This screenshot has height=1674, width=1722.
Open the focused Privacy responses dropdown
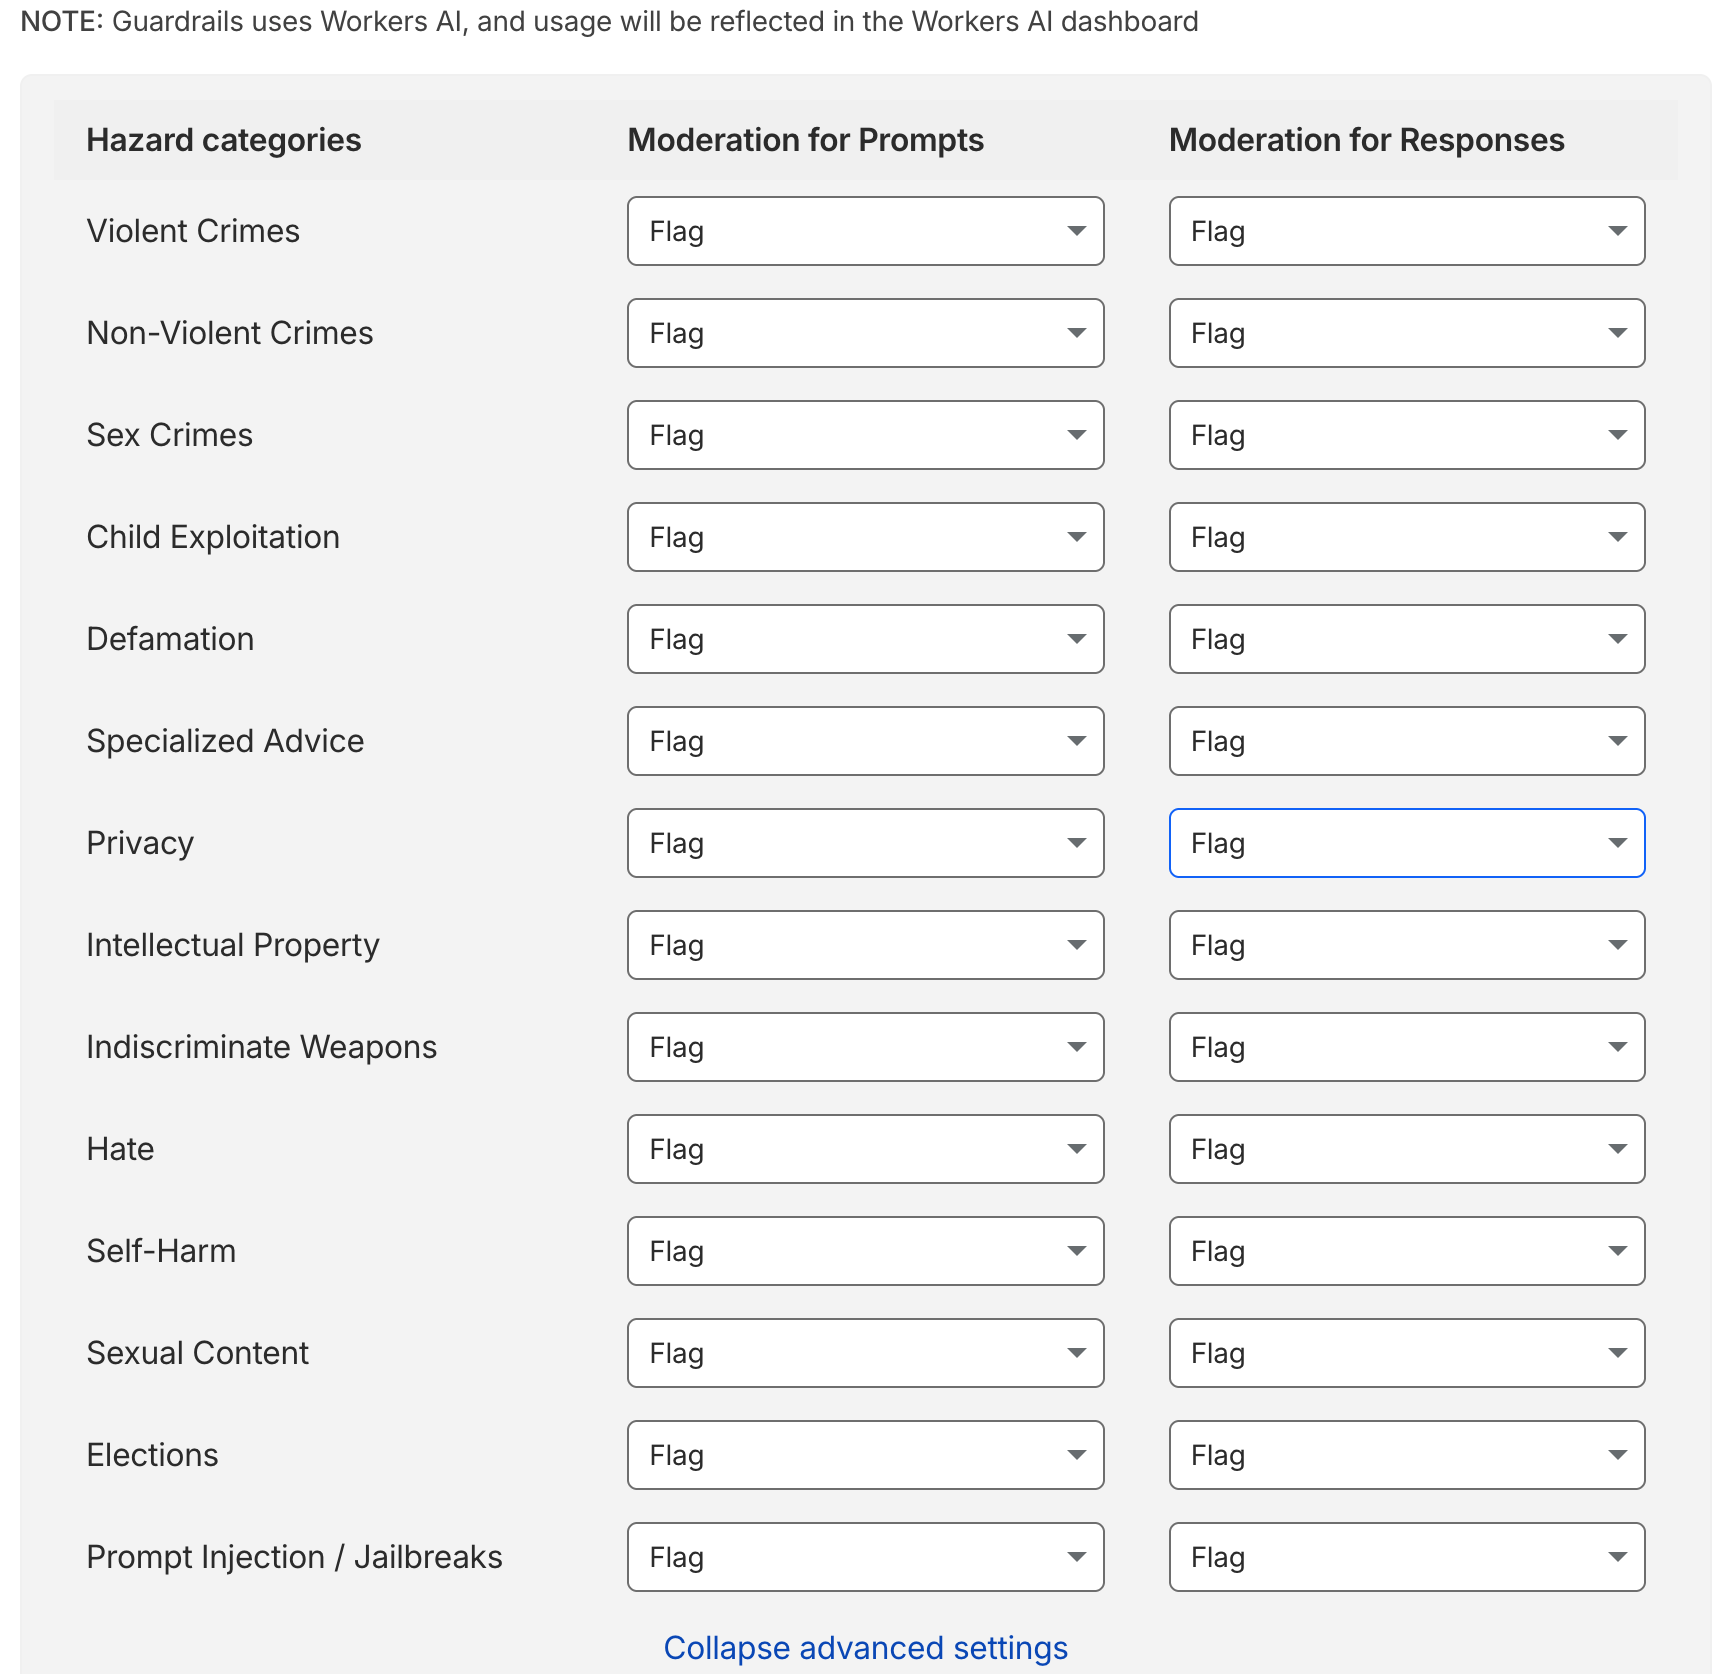pos(1406,843)
